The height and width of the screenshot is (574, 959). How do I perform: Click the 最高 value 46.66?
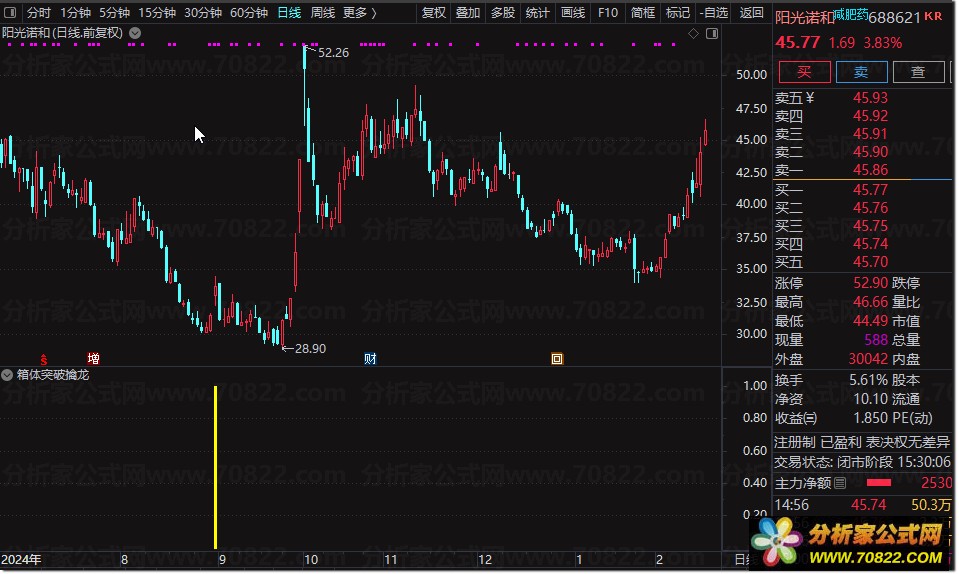tap(870, 301)
